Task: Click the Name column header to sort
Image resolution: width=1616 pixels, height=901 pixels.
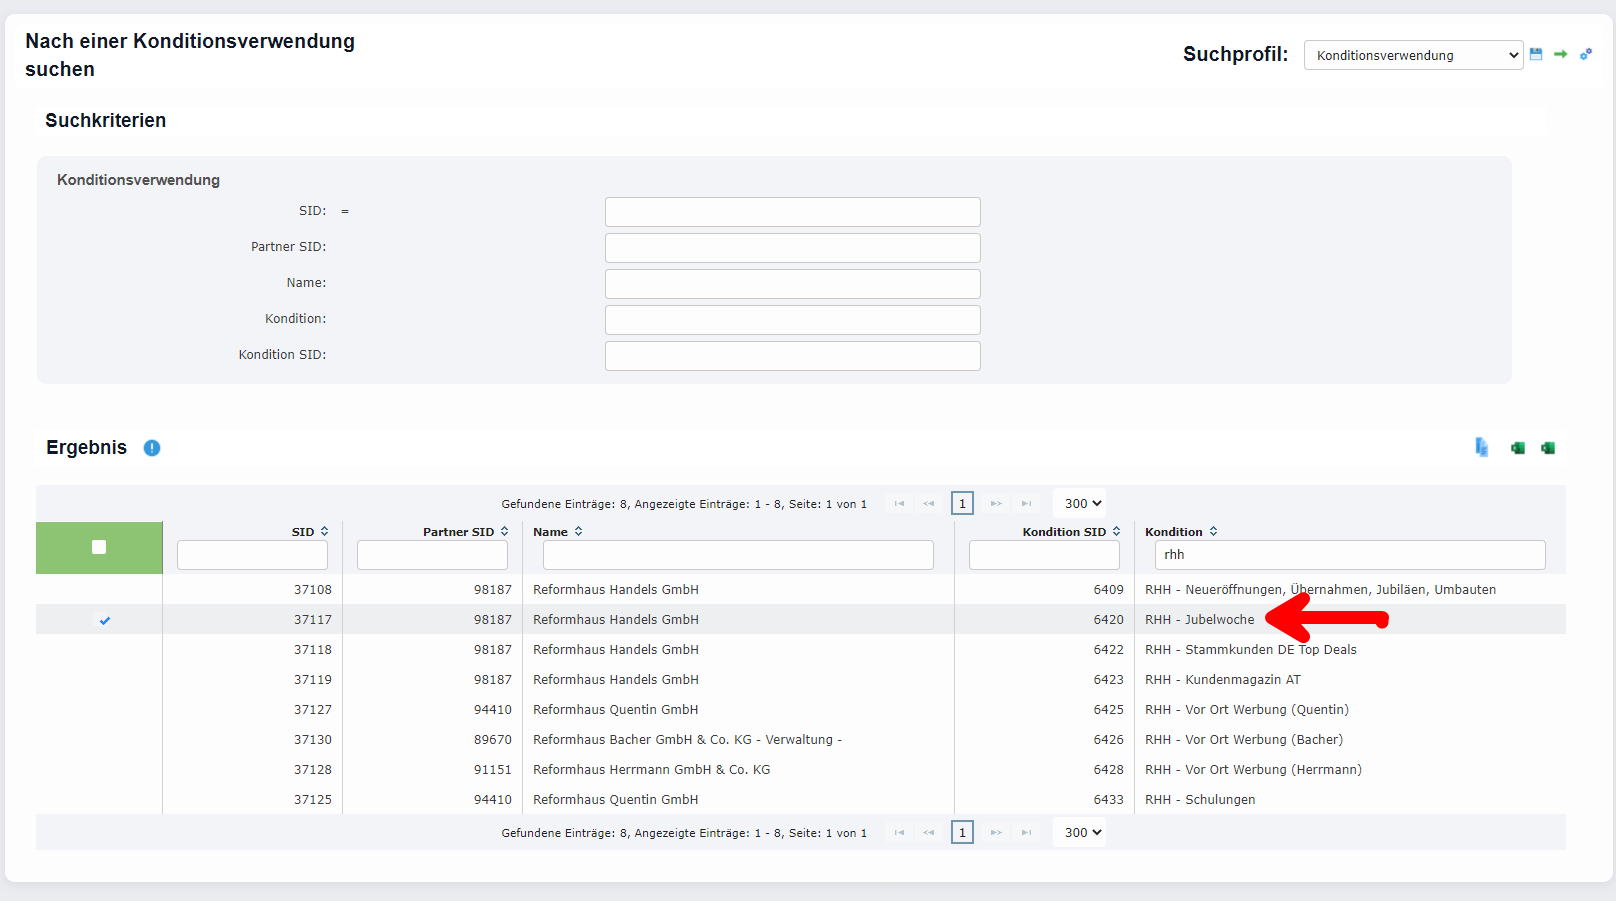Action: [551, 532]
